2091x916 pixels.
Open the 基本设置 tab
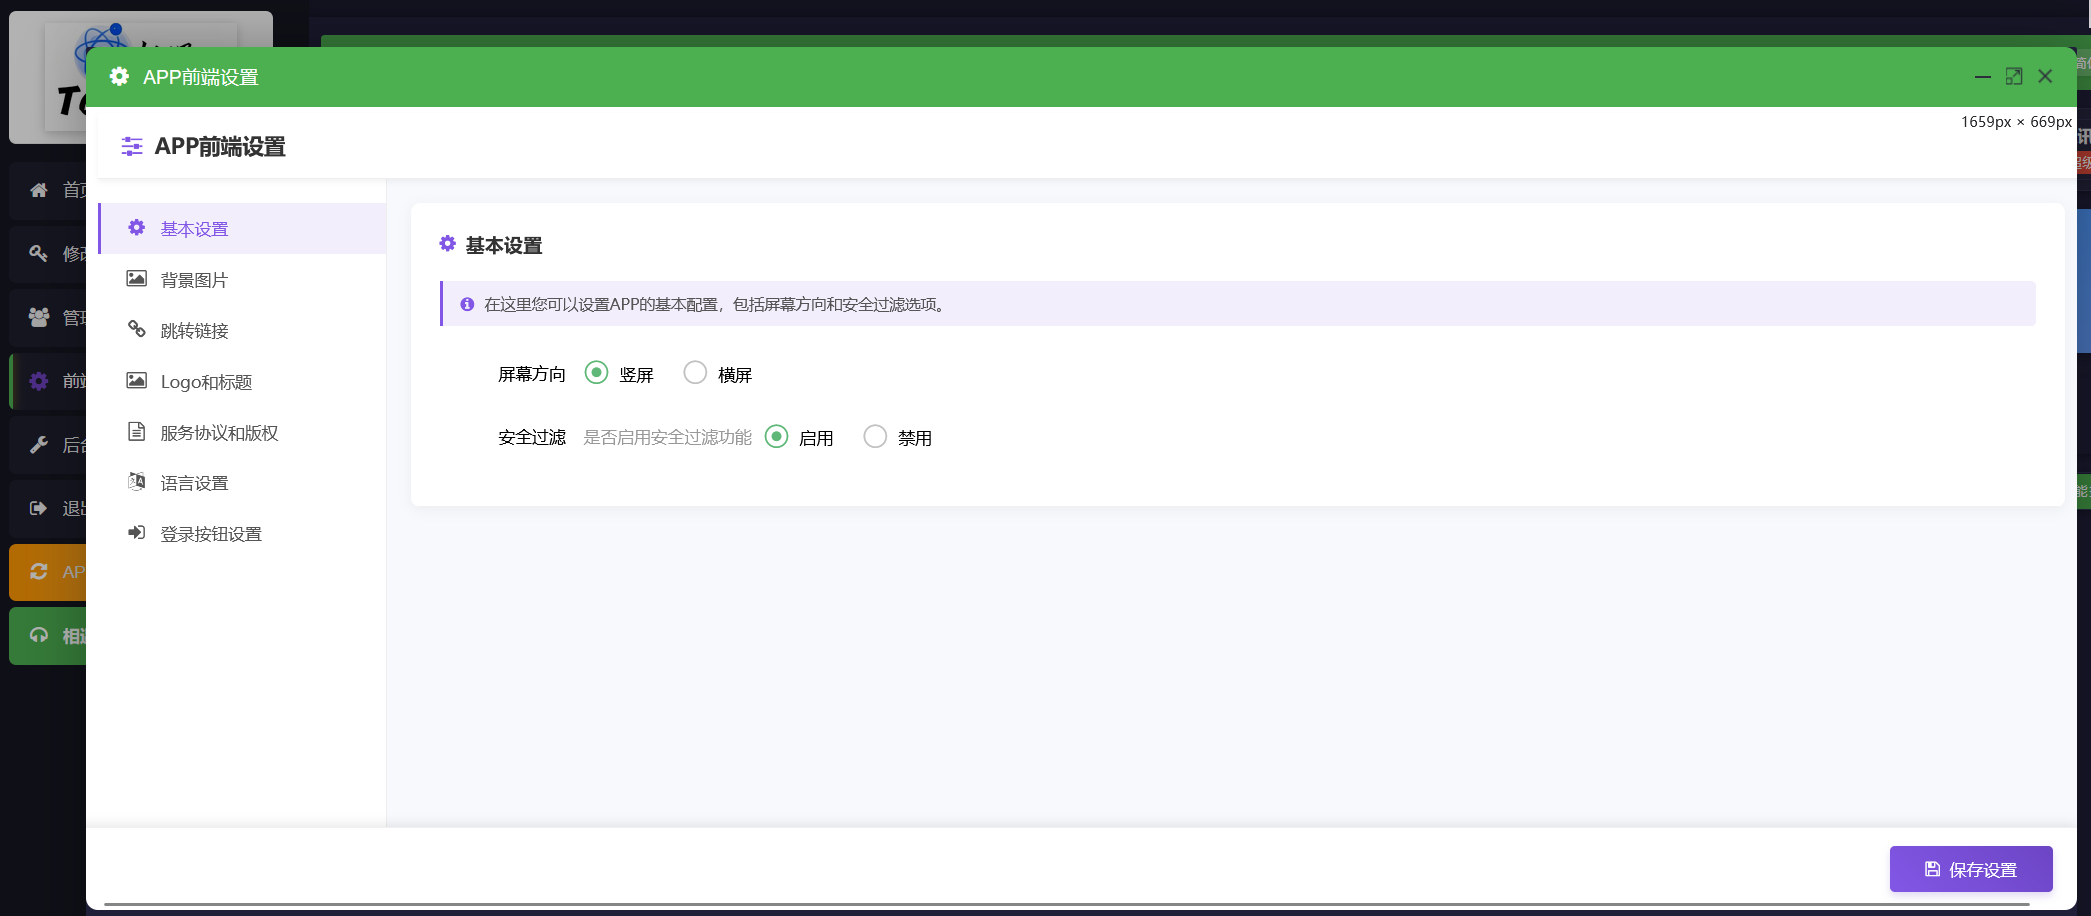195,229
